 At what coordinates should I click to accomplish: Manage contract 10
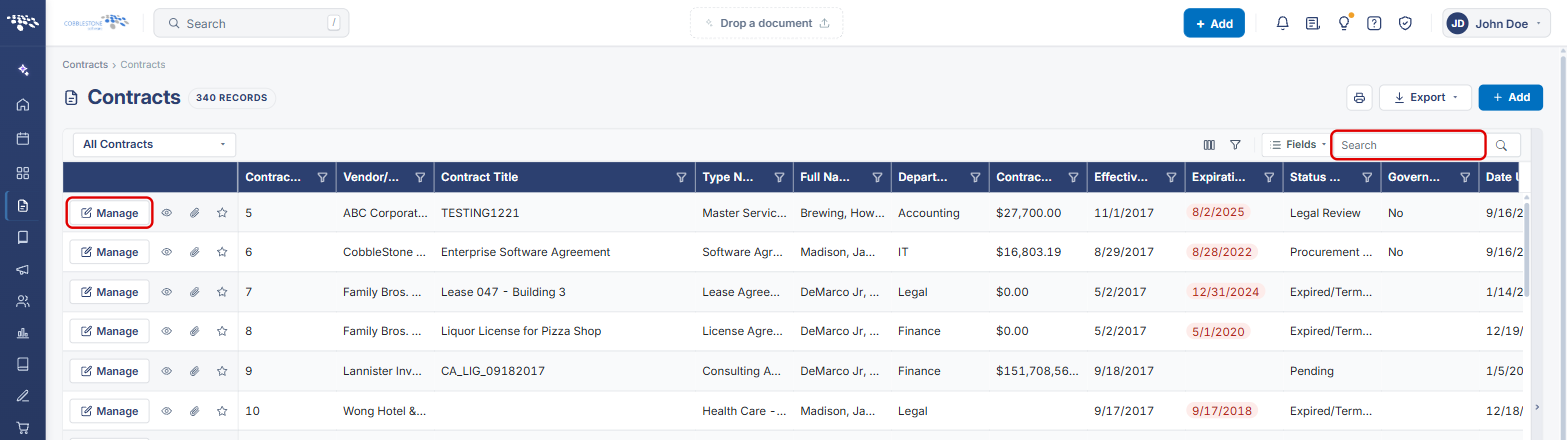[109, 411]
